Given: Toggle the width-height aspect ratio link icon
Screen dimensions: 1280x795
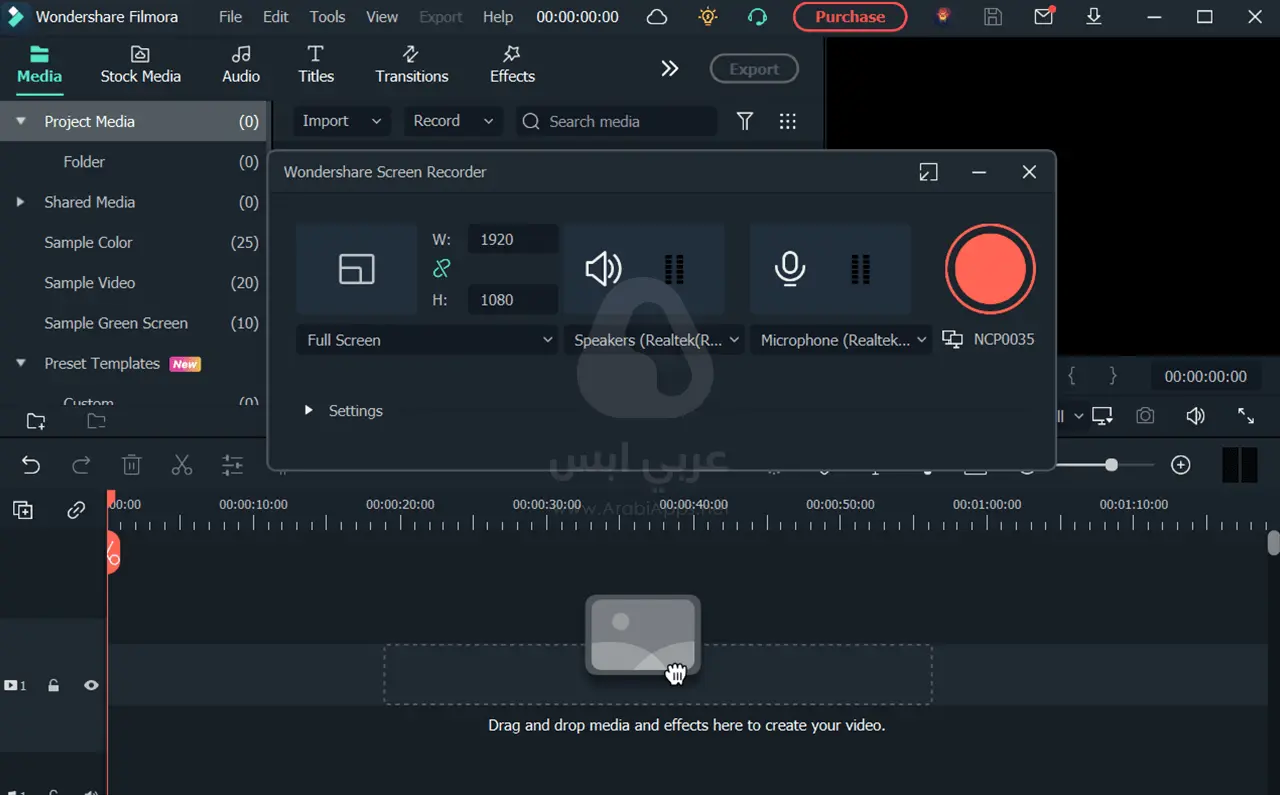Looking at the screenshot, I should (441, 268).
